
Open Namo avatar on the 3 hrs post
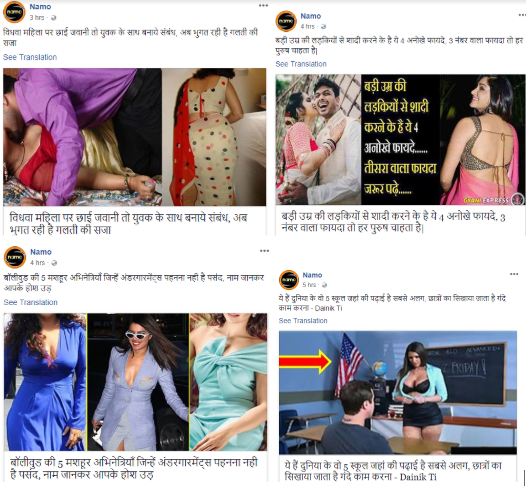[14, 12]
